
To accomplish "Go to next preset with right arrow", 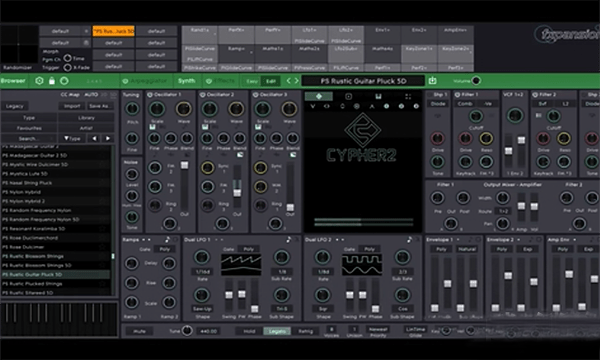I will click(296, 81).
